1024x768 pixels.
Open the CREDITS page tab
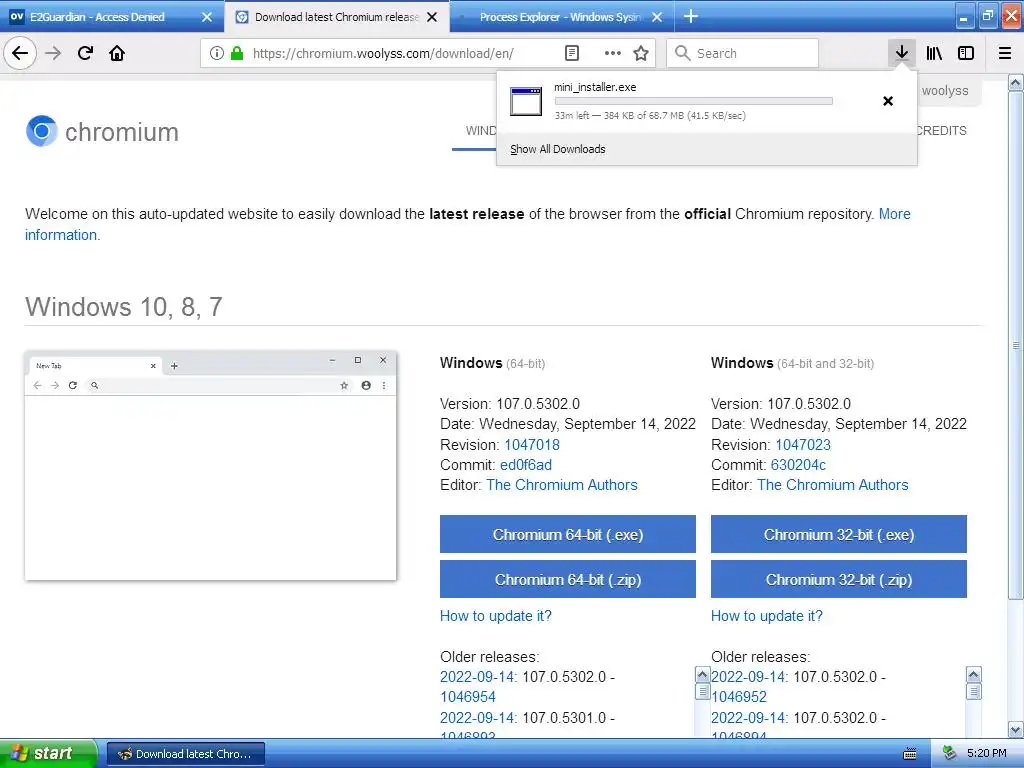coord(940,131)
